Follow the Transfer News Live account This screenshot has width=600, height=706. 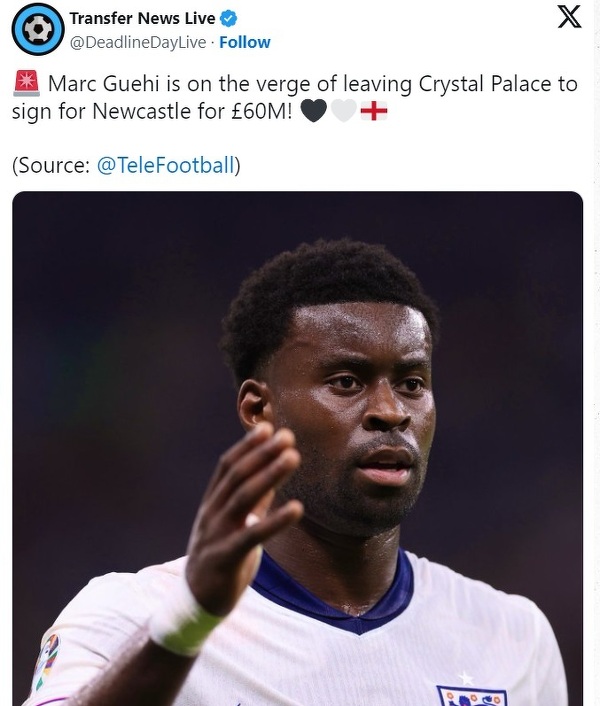(245, 42)
